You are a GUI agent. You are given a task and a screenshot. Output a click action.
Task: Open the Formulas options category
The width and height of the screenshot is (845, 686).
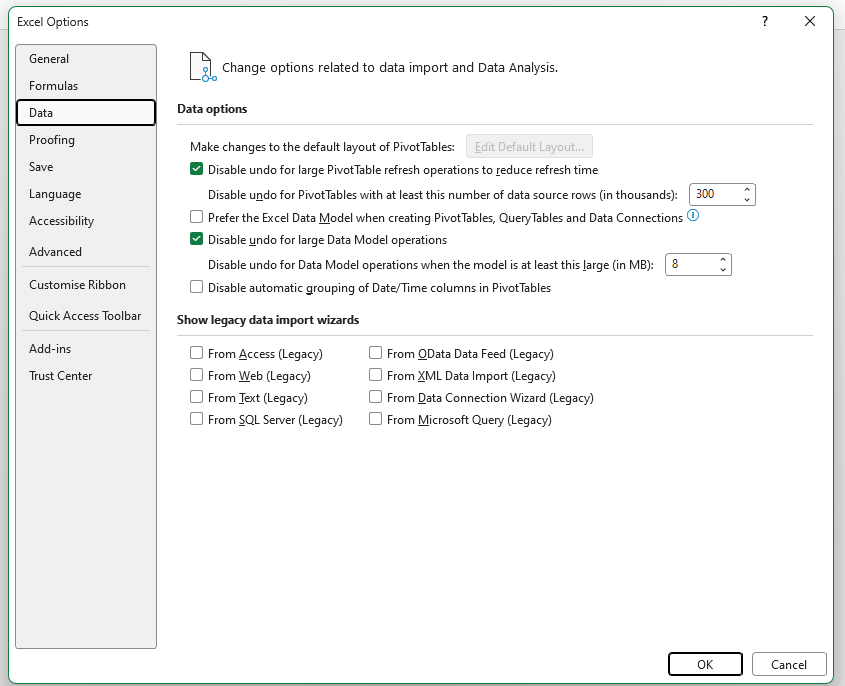(x=86, y=86)
